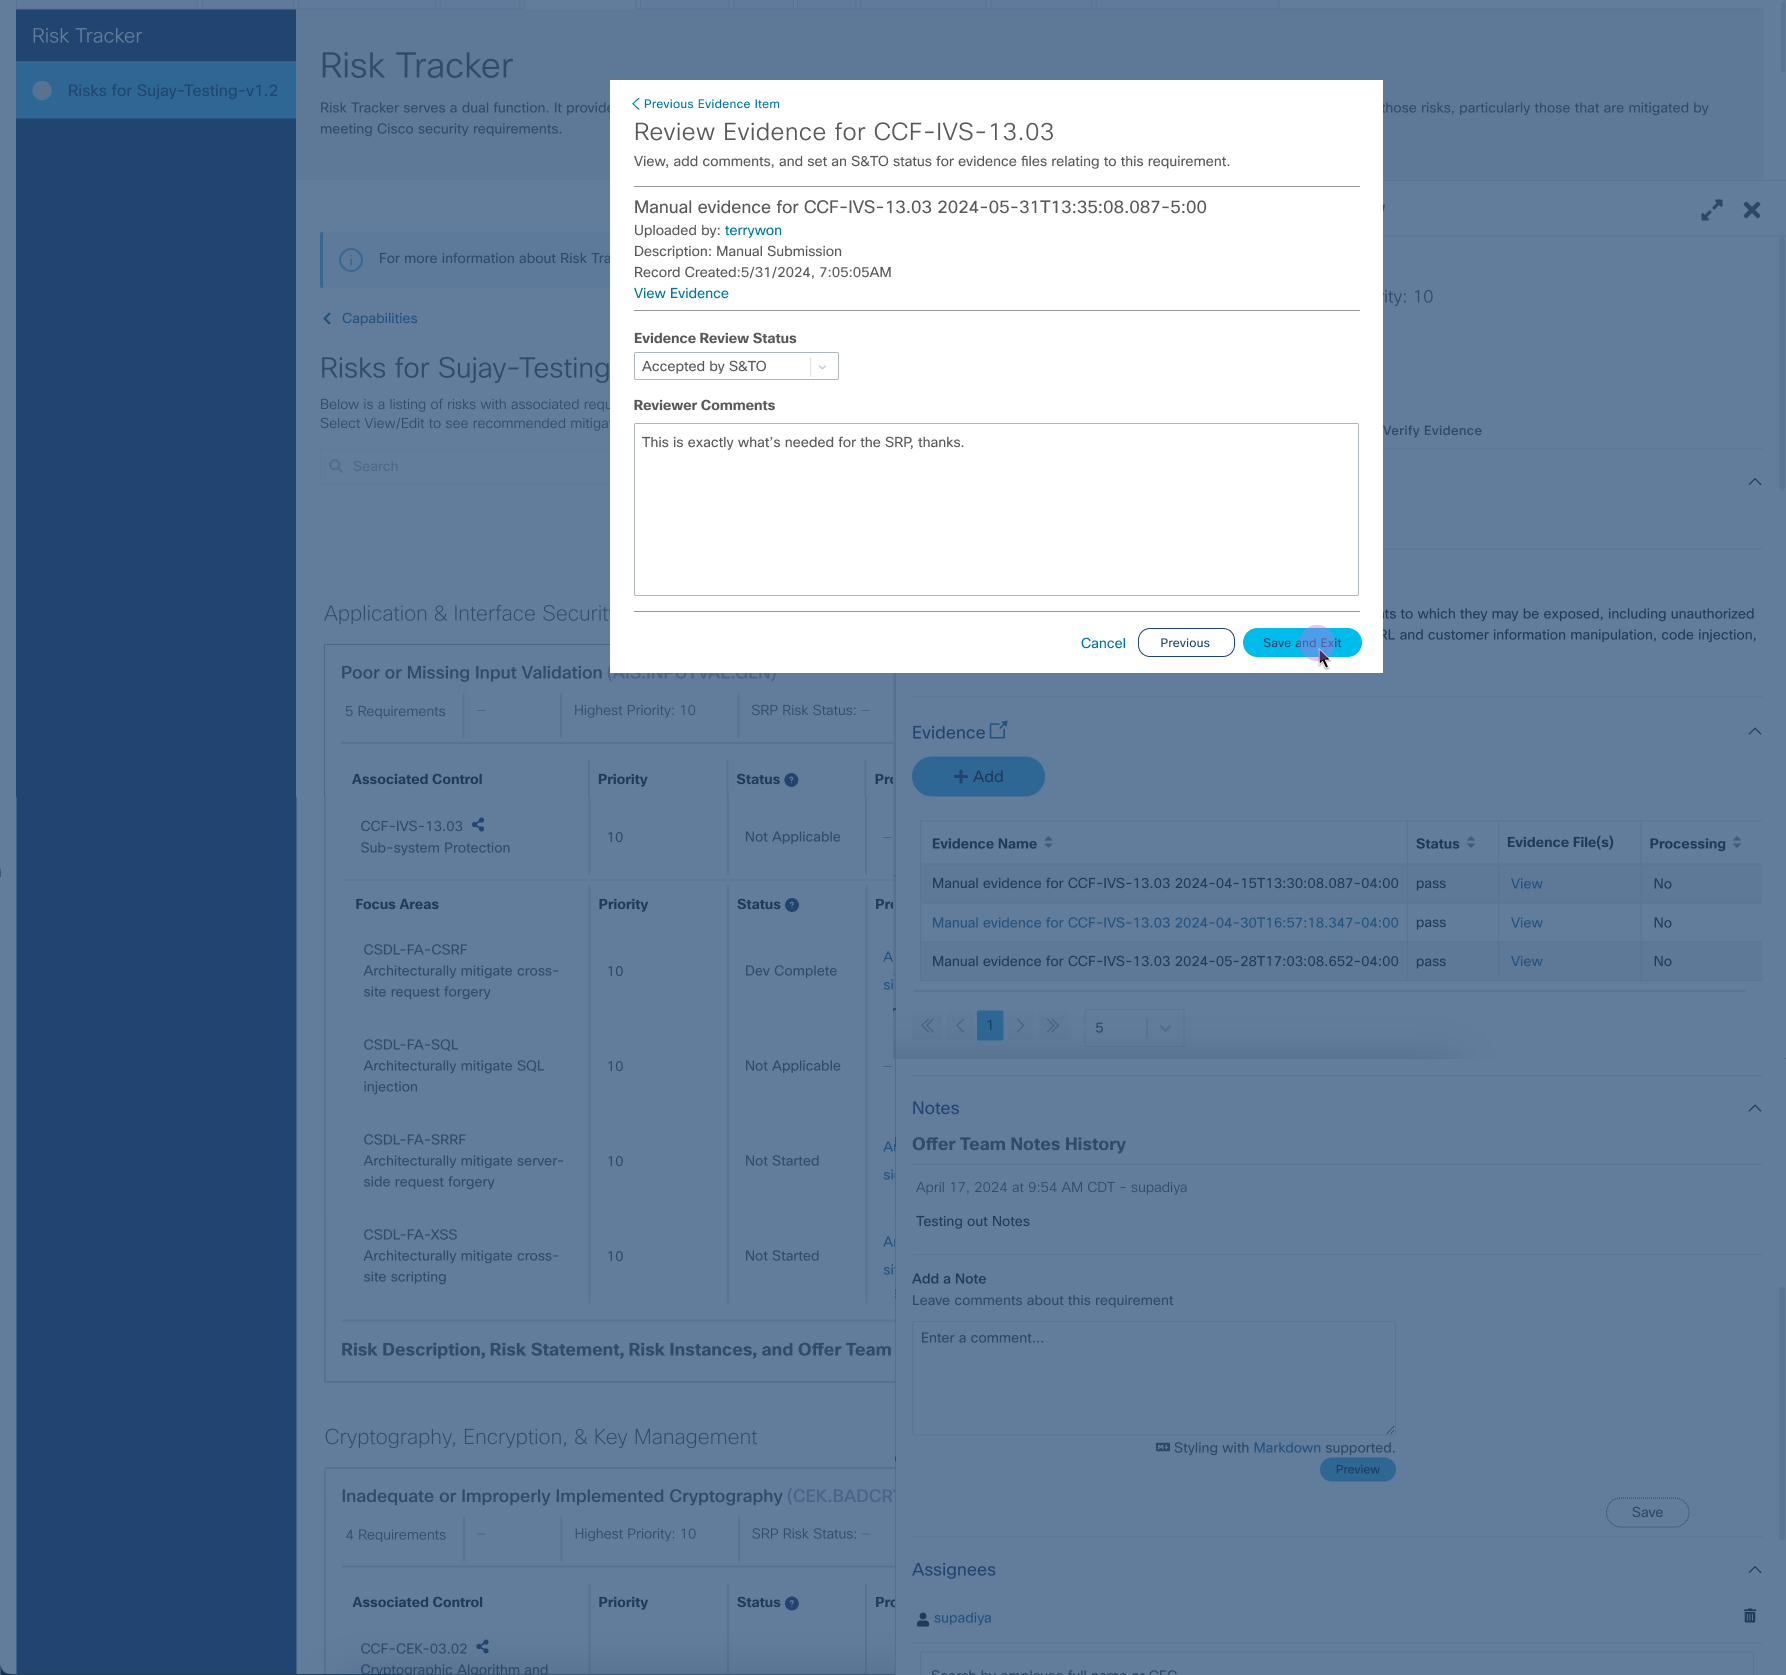The image size is (1786, 1675).
Task: Expand the side panel to full screen
Action: click(1712, 210)
